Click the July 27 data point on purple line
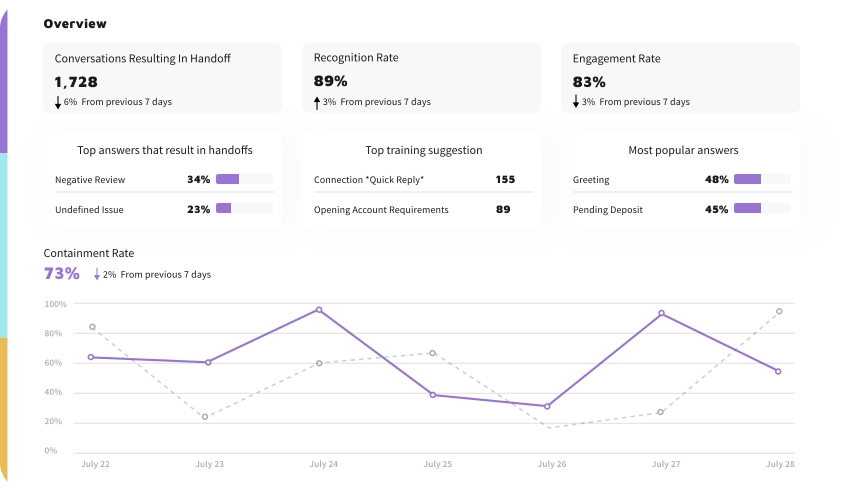This screenshot has width=841, height=491. tap(661, 314)
